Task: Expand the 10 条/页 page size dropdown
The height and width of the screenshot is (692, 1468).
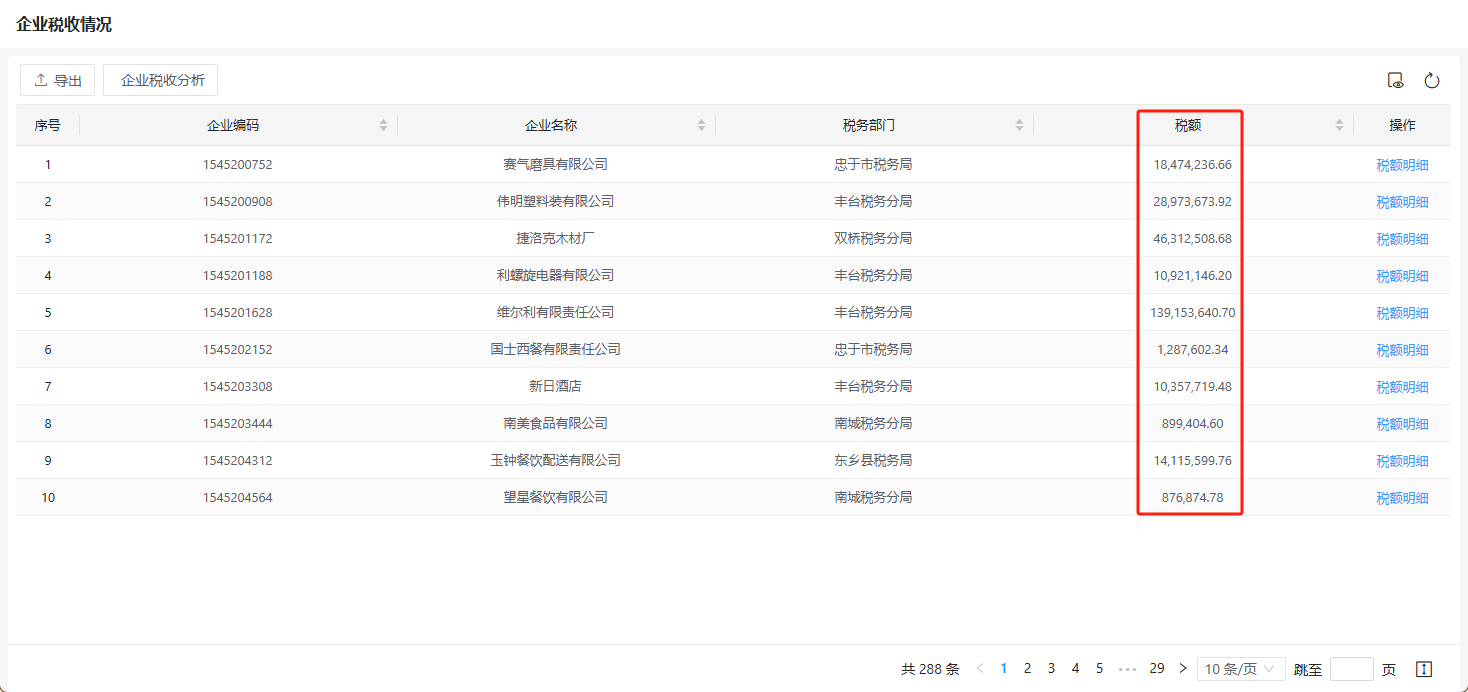Action: (1240, 669)
